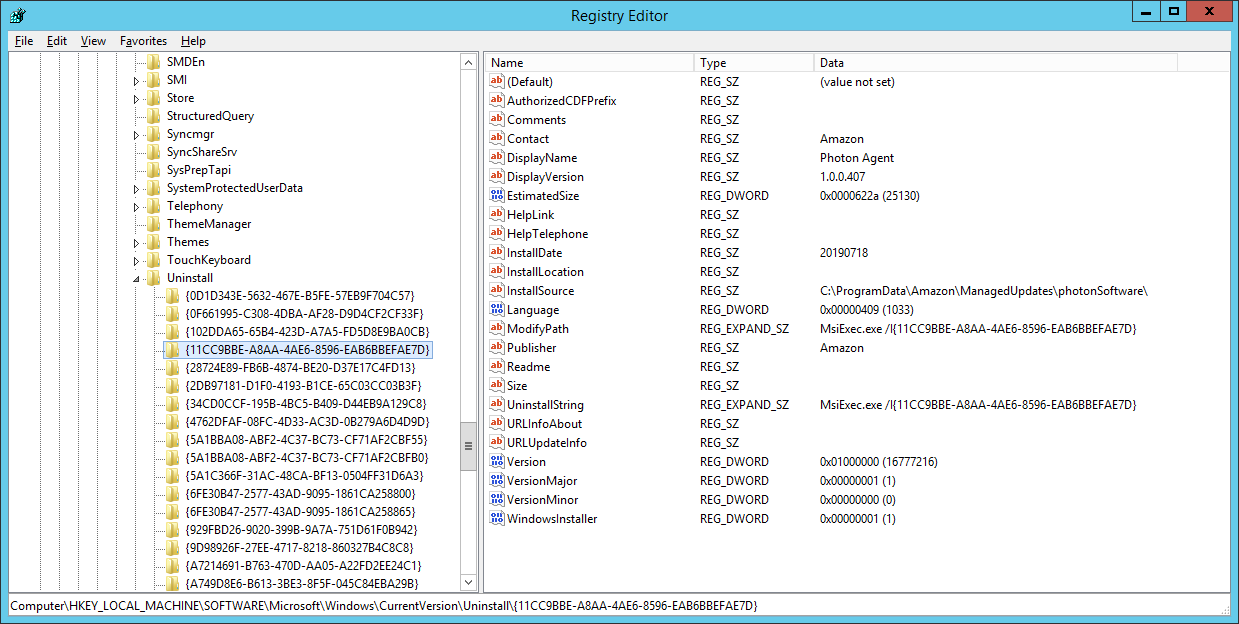Select the SyncShareSrv key
Screen dimensions: 1239x624
[x=202, y=152]
